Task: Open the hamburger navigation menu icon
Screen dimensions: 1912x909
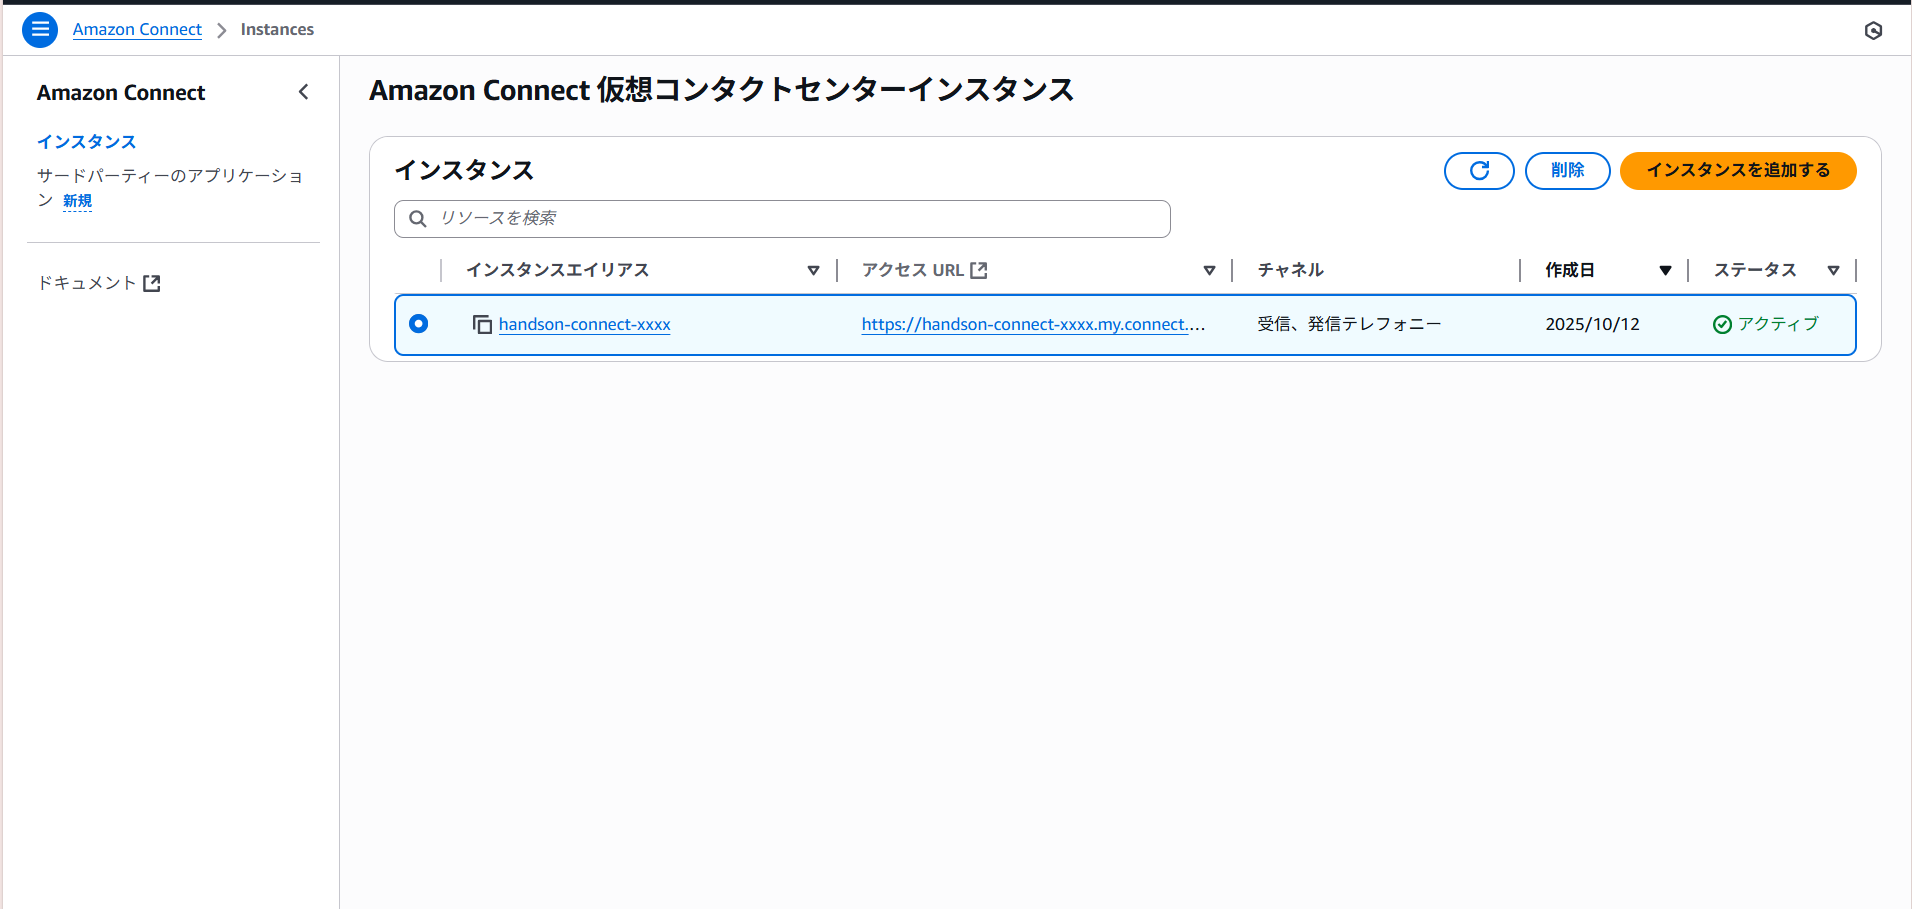Action: 40,30
